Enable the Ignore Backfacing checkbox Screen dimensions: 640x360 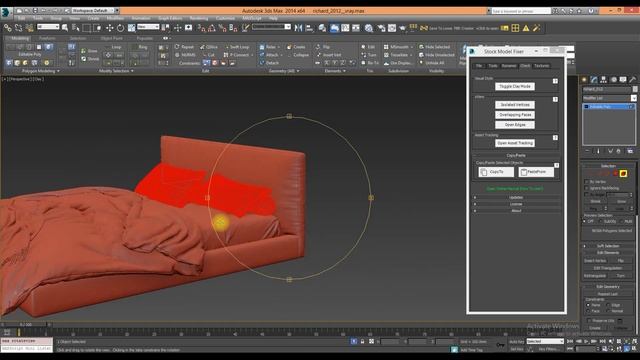[587, 188]
